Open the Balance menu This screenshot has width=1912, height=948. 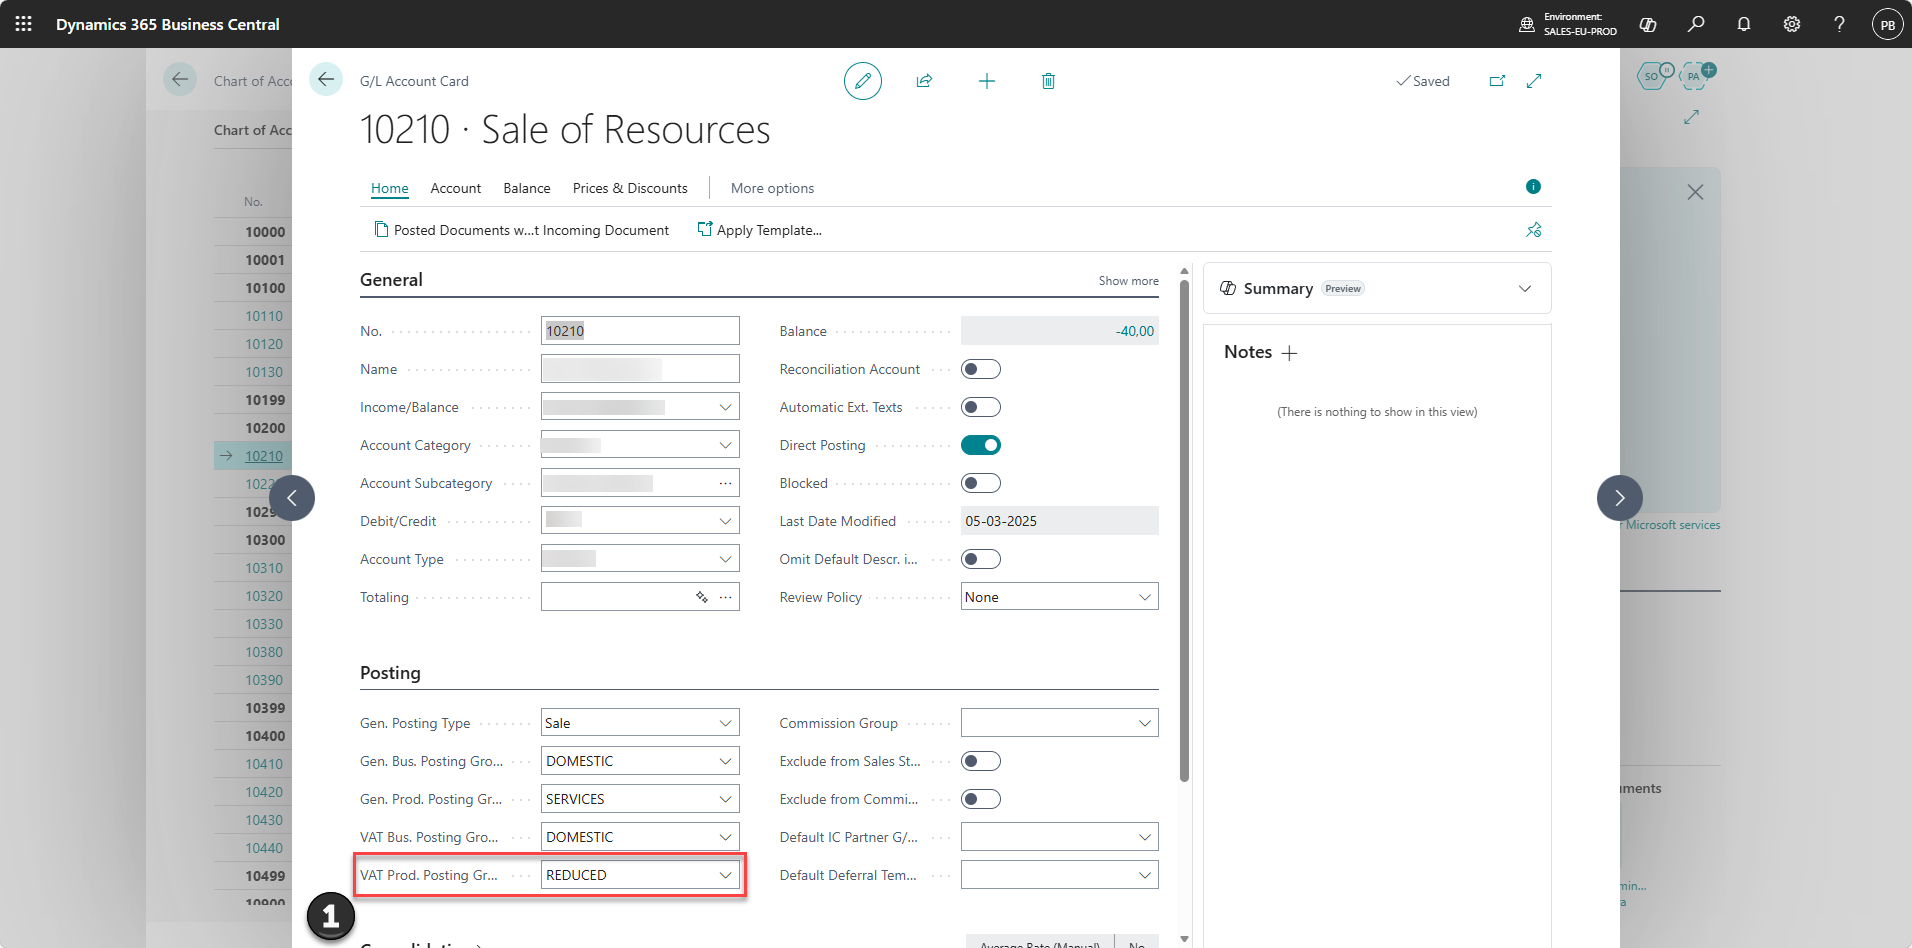pos(527,188)
